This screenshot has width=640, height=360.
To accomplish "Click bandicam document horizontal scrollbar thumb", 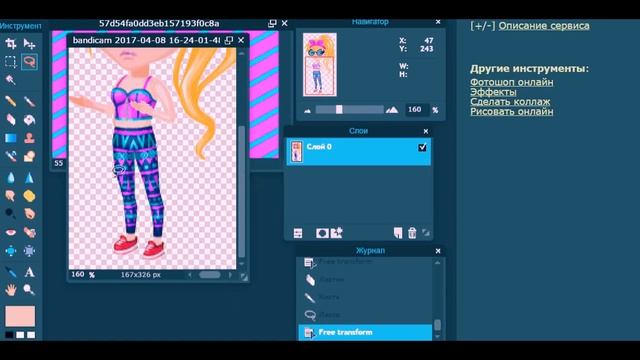I will coord(209,275).
